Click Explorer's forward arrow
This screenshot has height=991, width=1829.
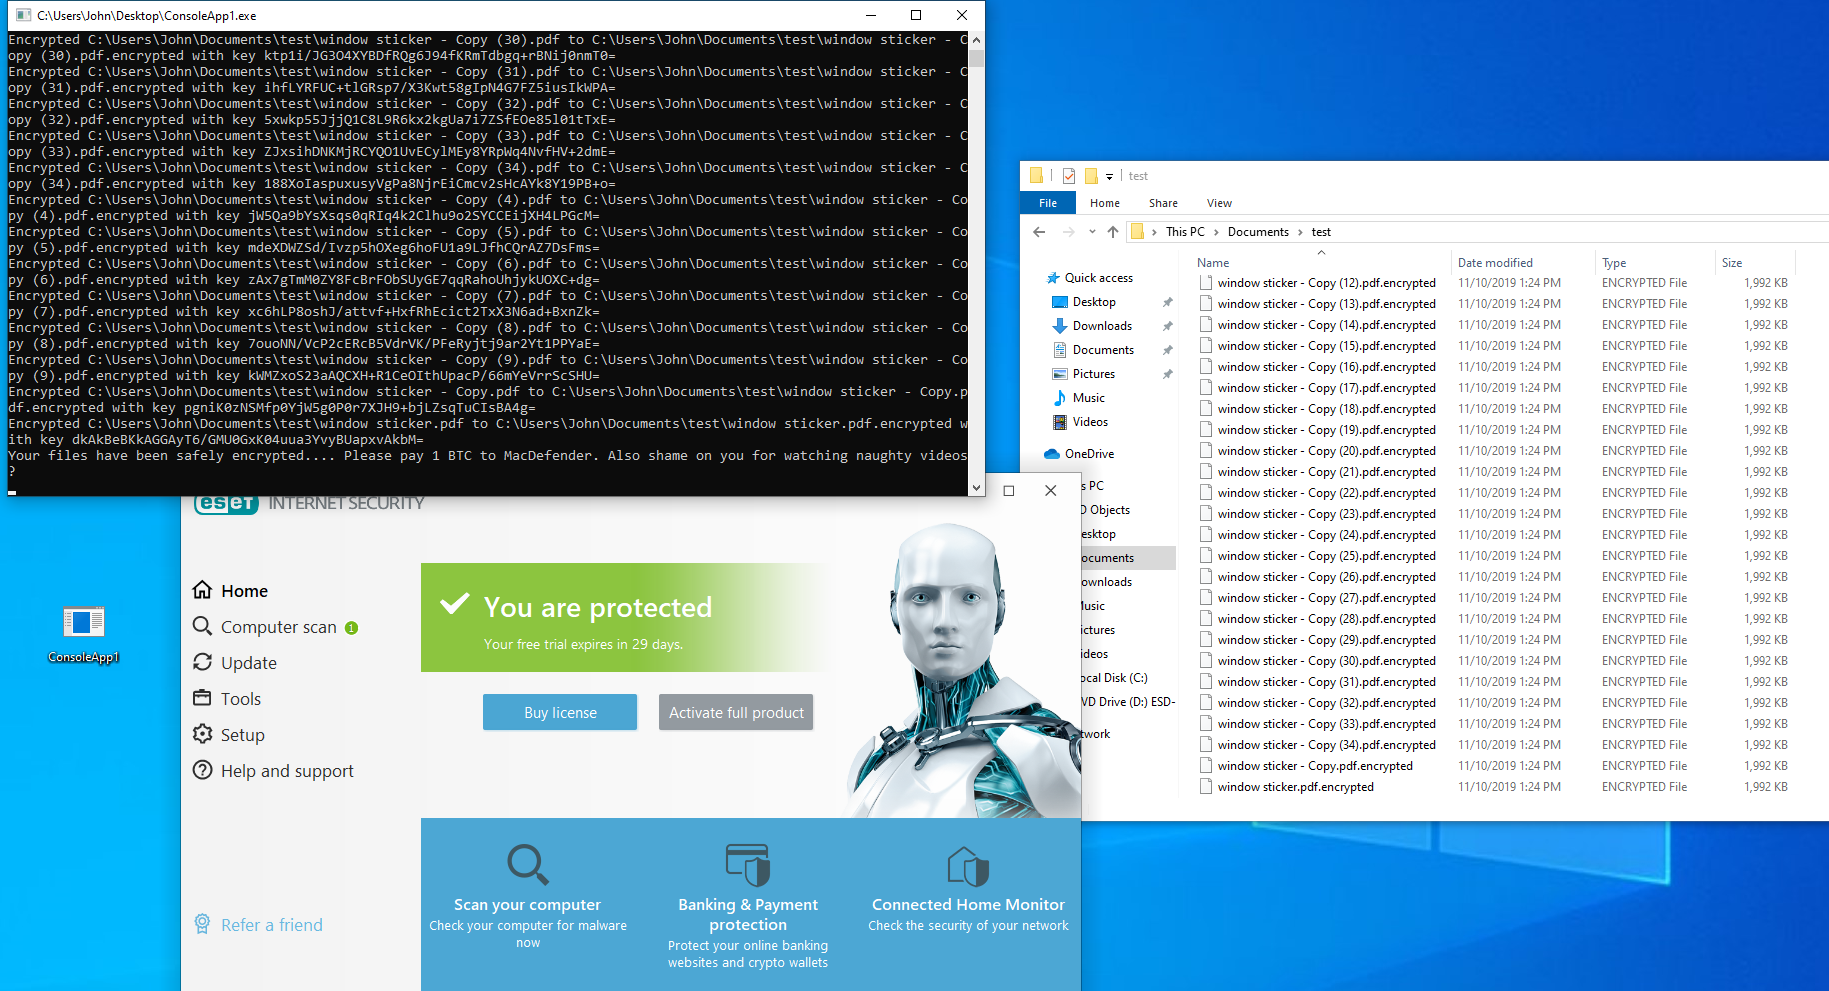[1068, 232]
